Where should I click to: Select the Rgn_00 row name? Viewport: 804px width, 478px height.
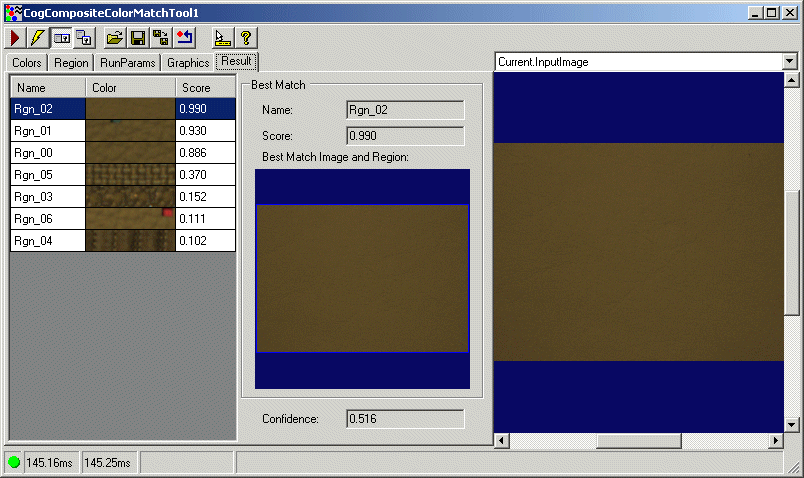coord(48,153)
